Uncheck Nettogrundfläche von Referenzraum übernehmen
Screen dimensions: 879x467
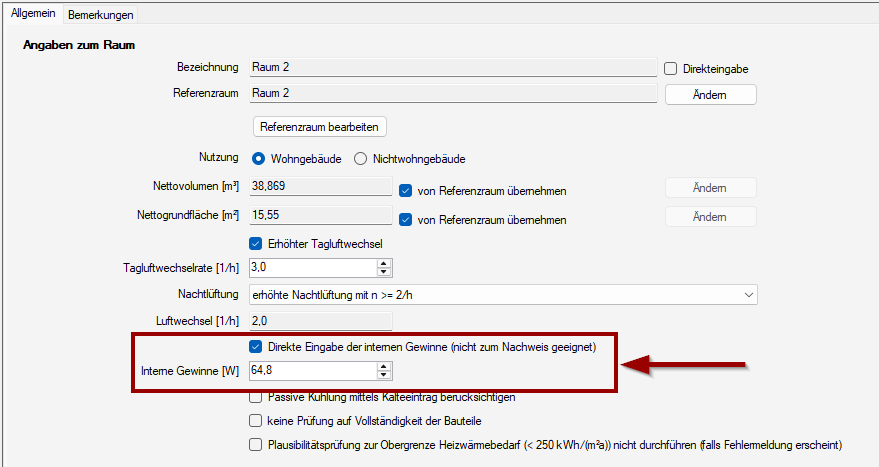(406, 219)
